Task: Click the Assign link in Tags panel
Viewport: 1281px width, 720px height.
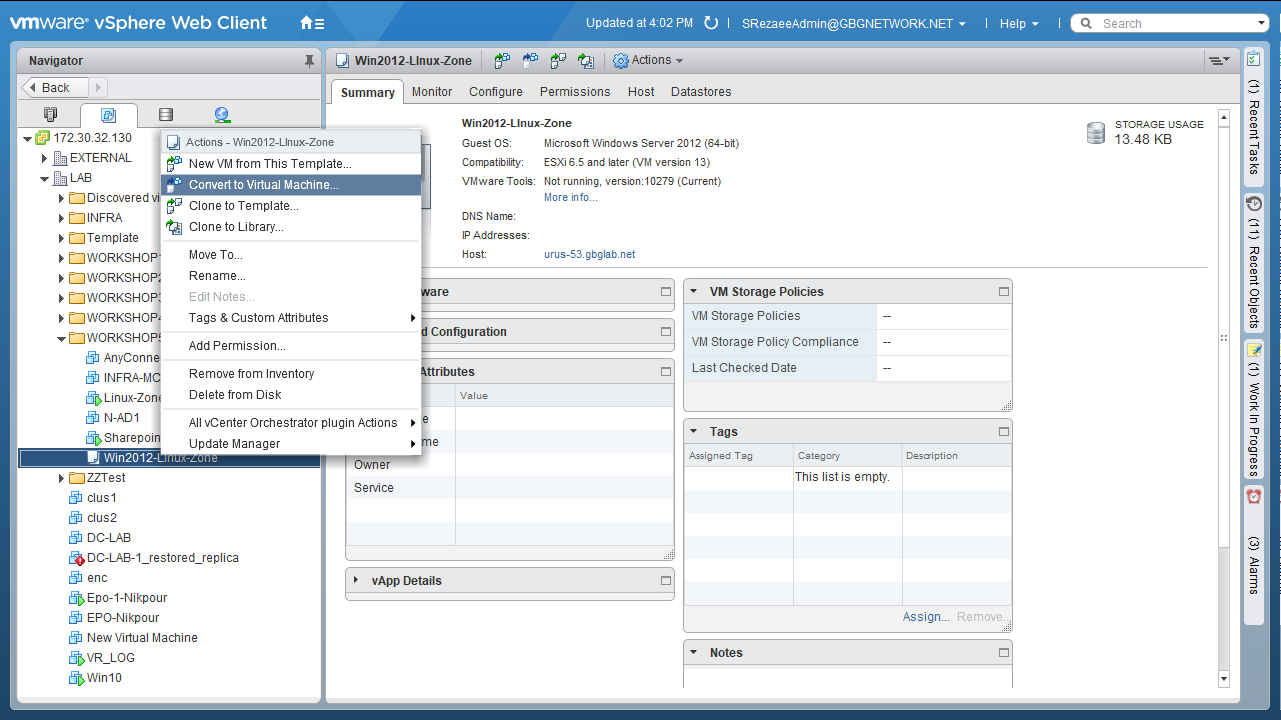Action: [x=925, y=617]
